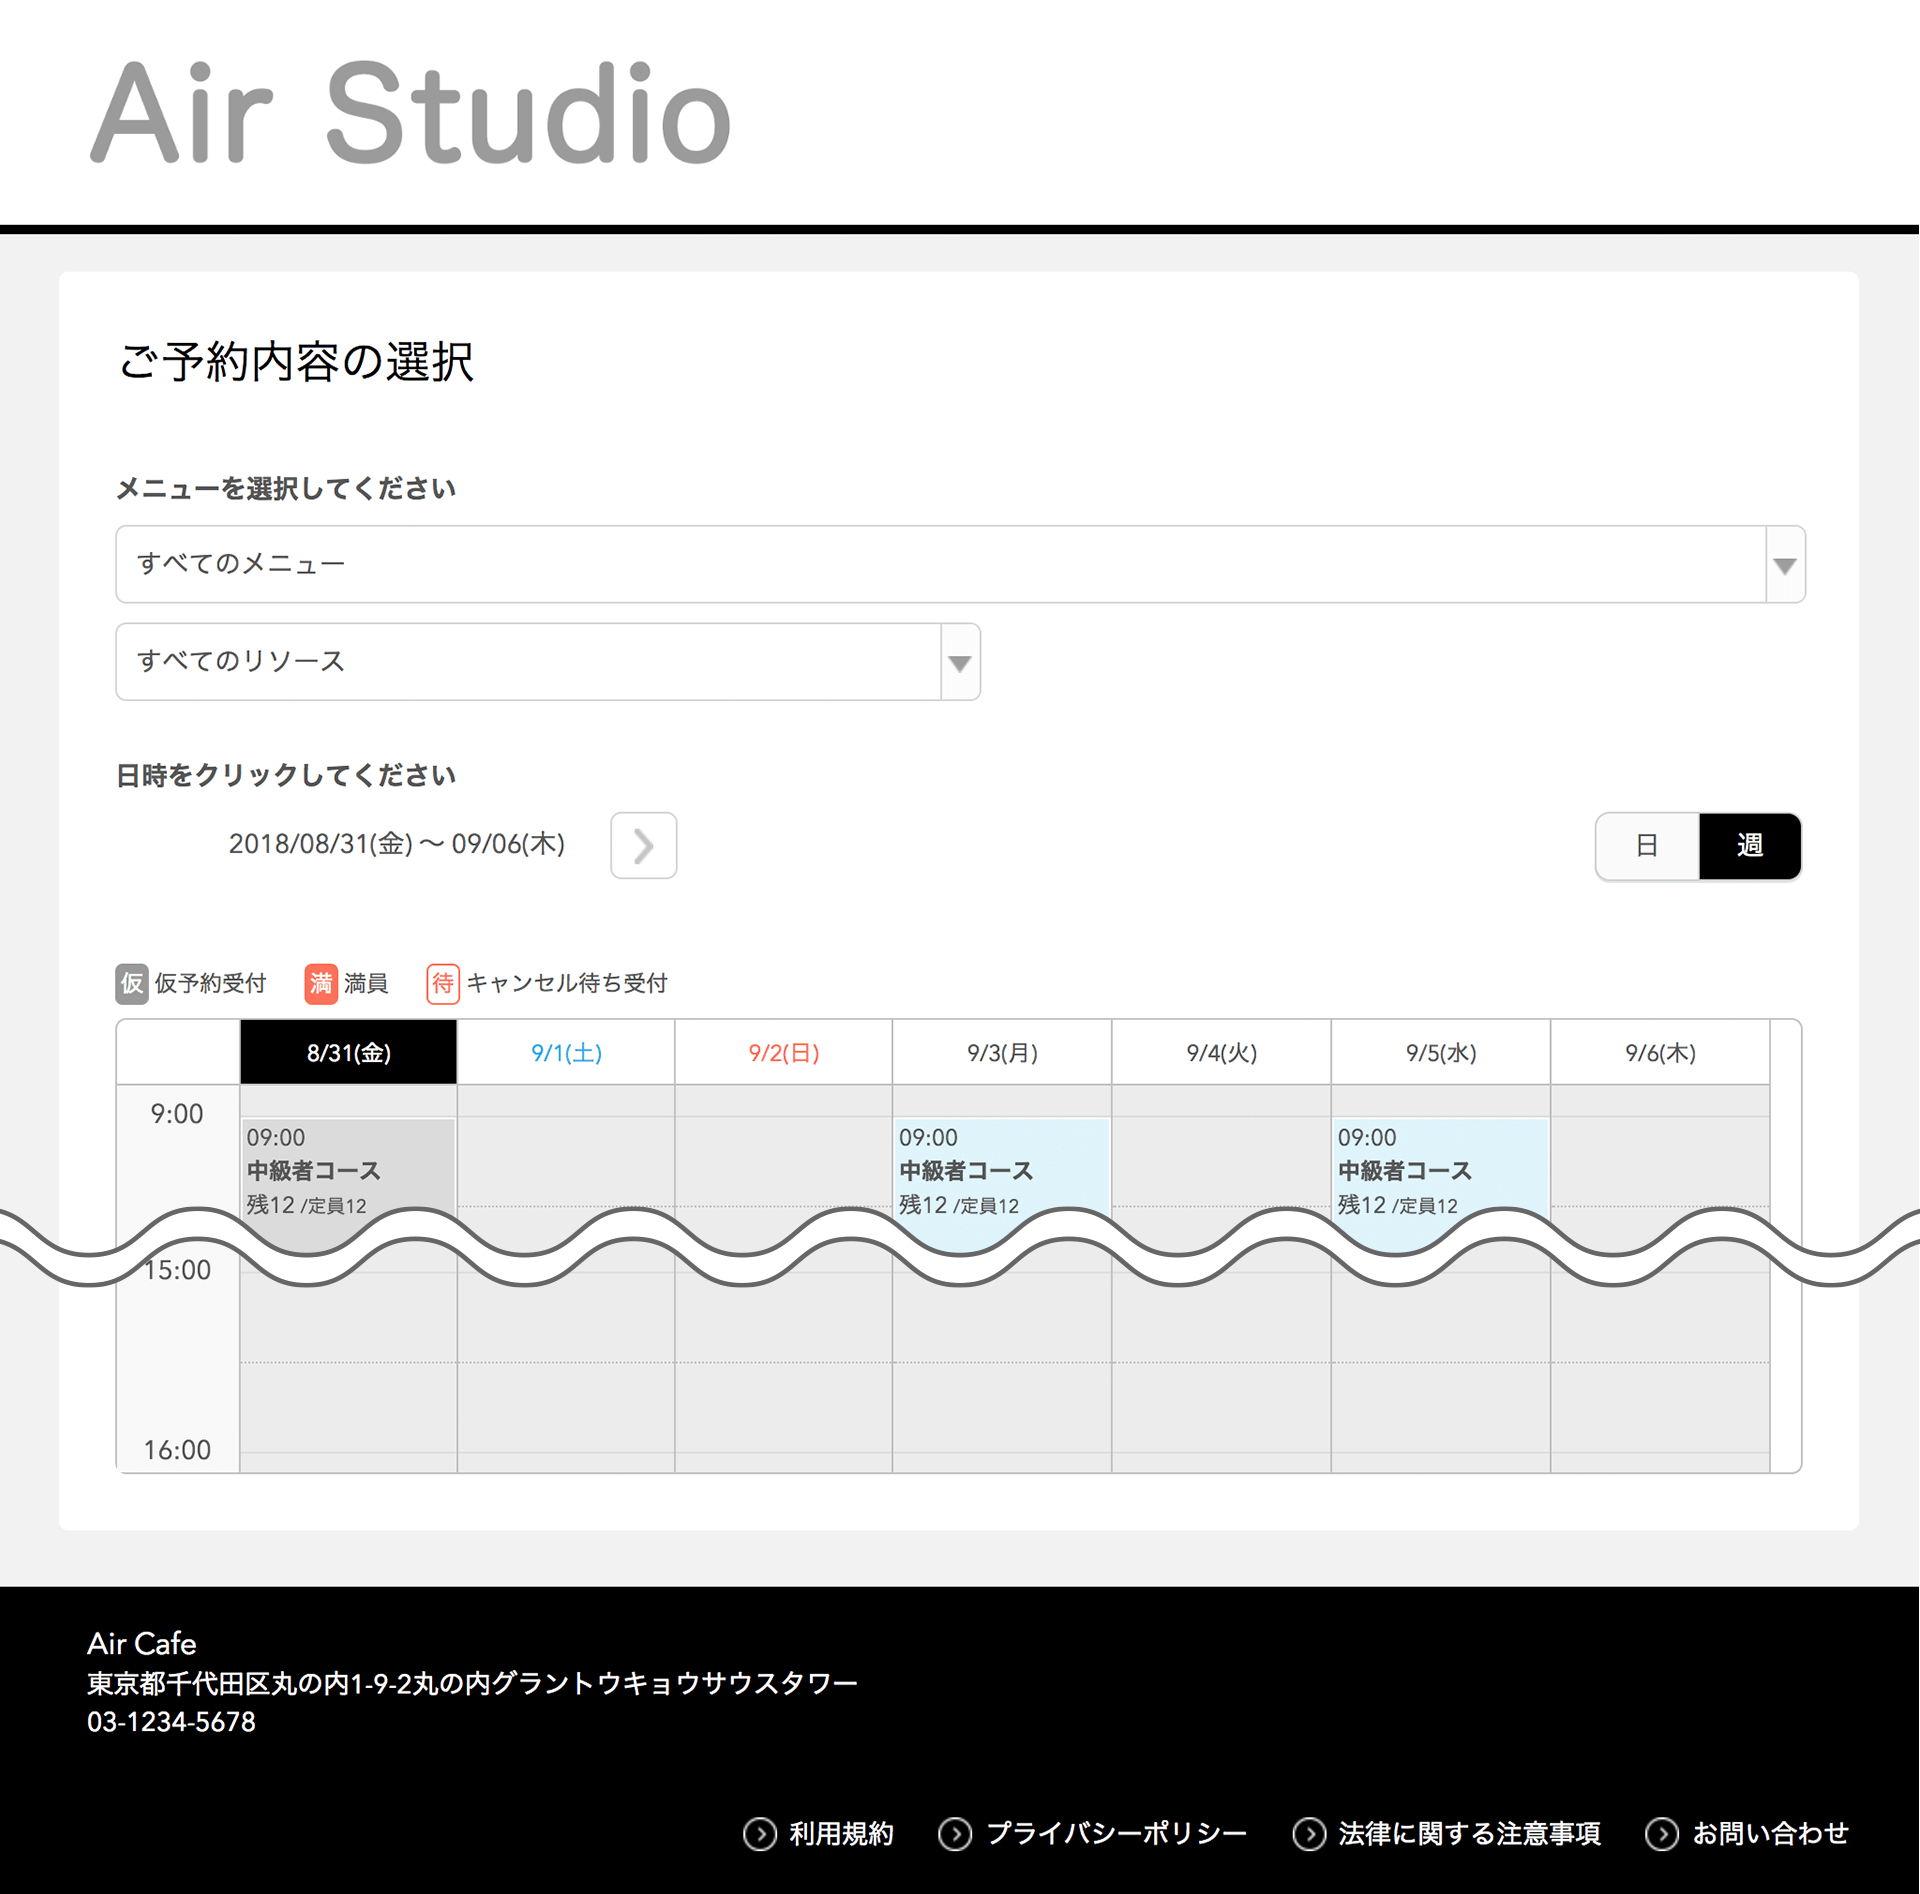Click the Air Studio logo
The image size is (1920, 1894).
pyautogui.click(x=411, y=112)
